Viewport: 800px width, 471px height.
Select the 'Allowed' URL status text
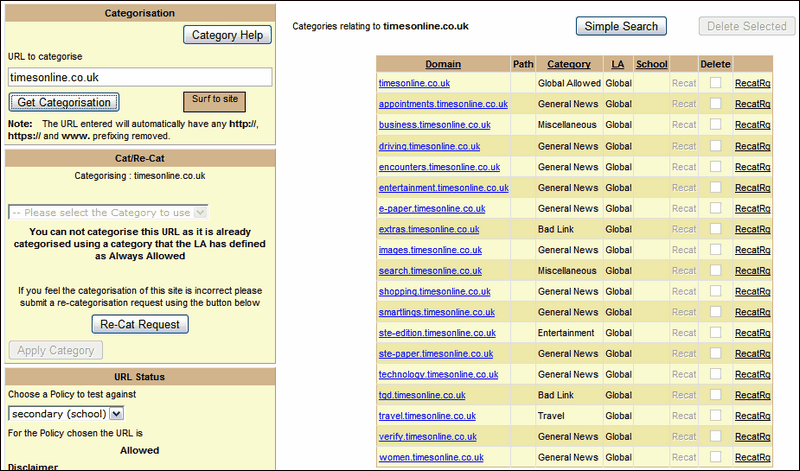(x=139, y=451)
